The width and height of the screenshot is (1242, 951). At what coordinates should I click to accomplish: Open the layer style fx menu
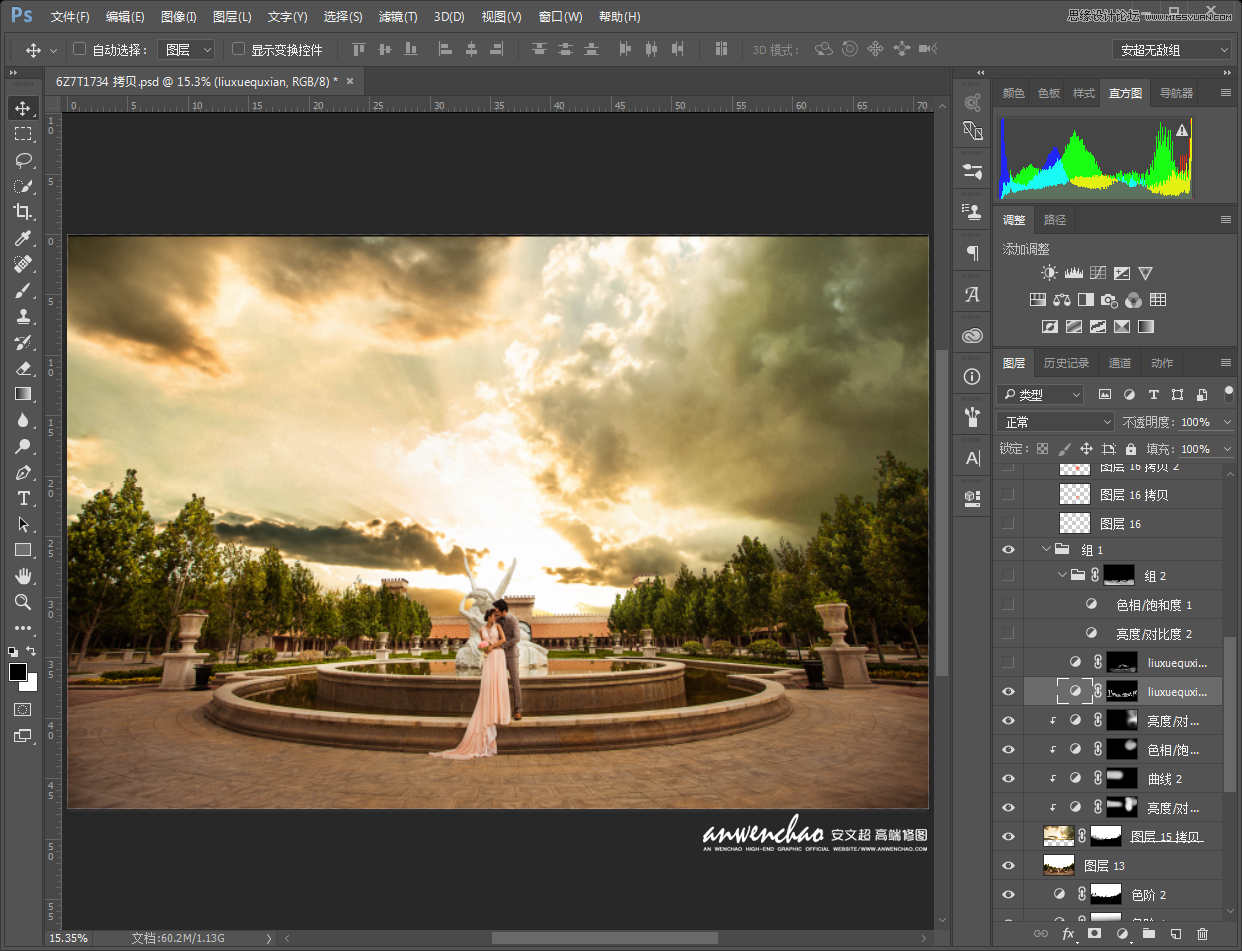pyautogui.click(x=1068, y=934)
